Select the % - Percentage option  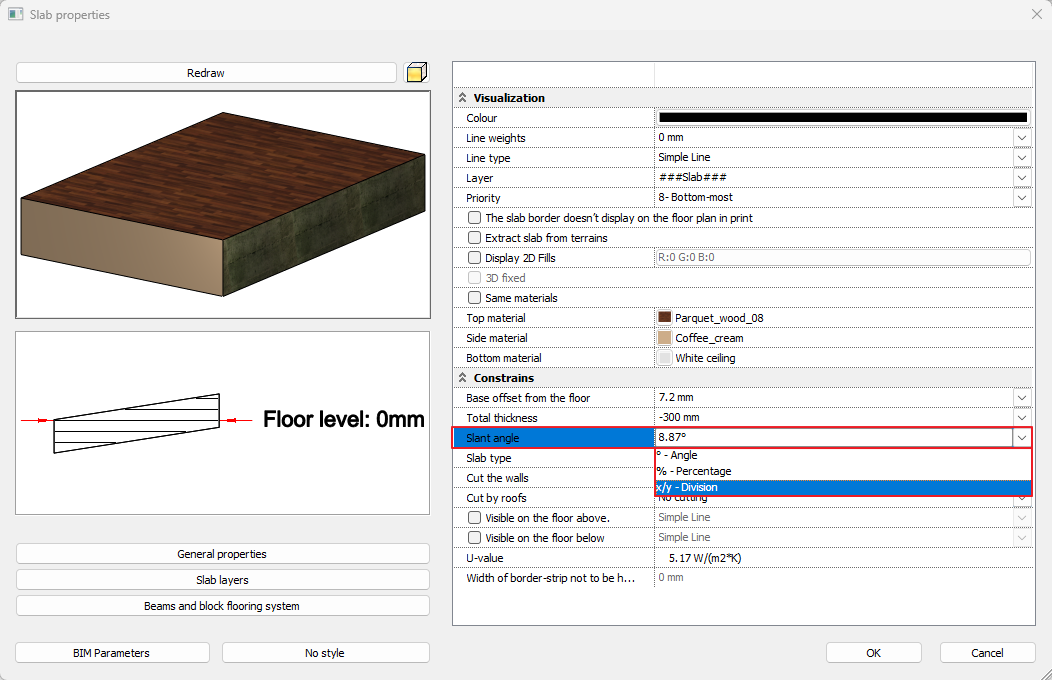coord(843,471)
